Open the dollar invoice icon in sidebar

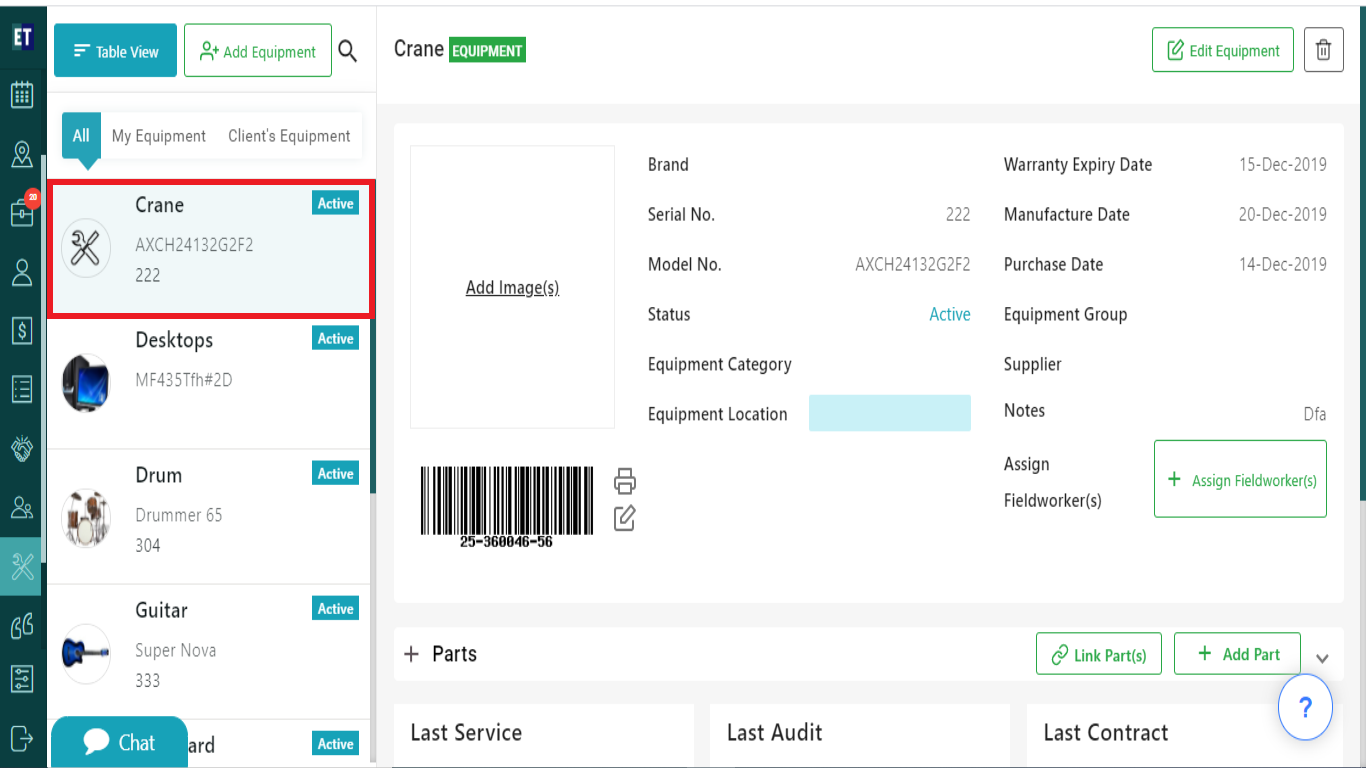click(22, 330)
